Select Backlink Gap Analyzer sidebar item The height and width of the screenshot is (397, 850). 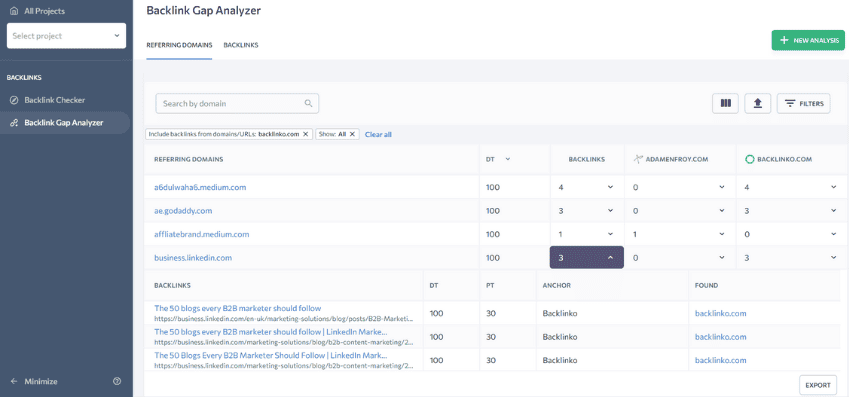tap(65, 123)
